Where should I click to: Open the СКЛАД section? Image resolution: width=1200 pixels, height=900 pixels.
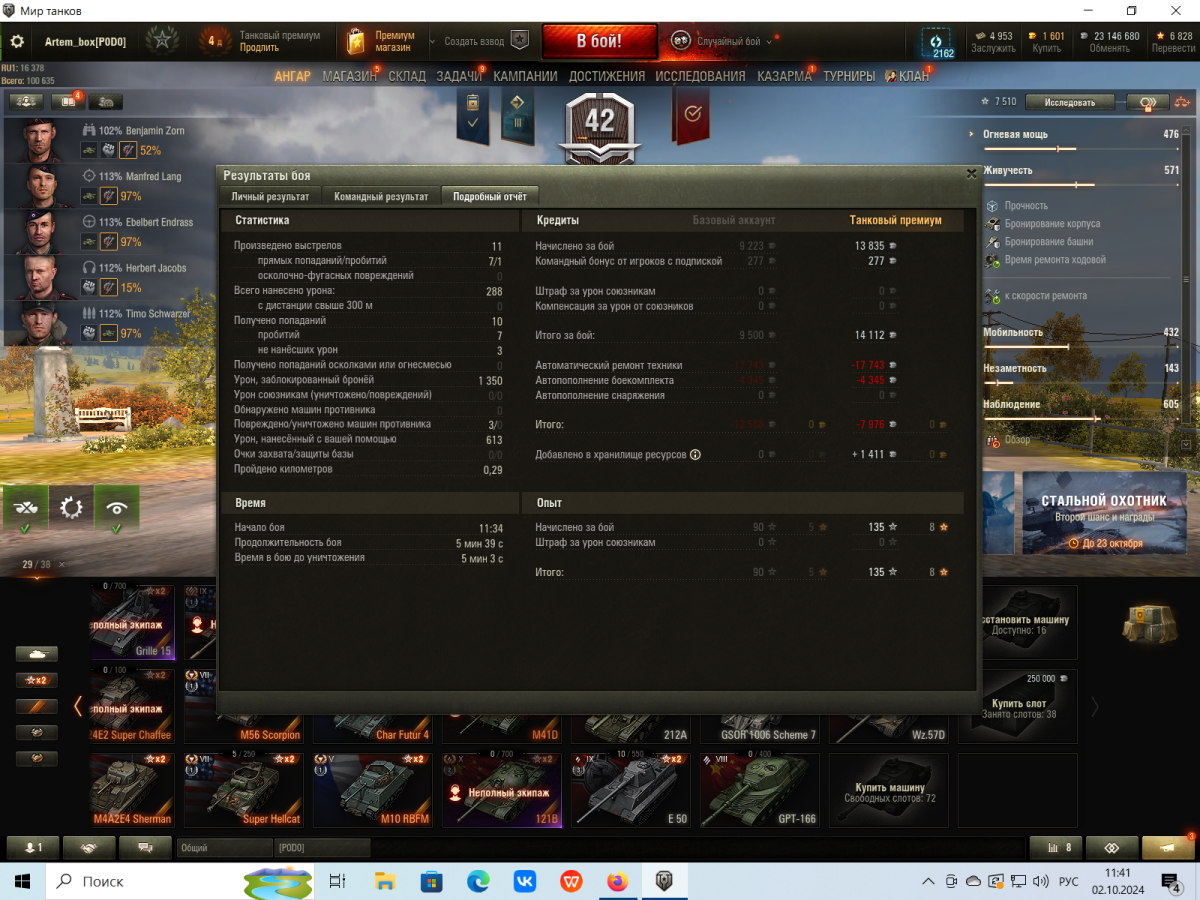(x=407, y=76)
